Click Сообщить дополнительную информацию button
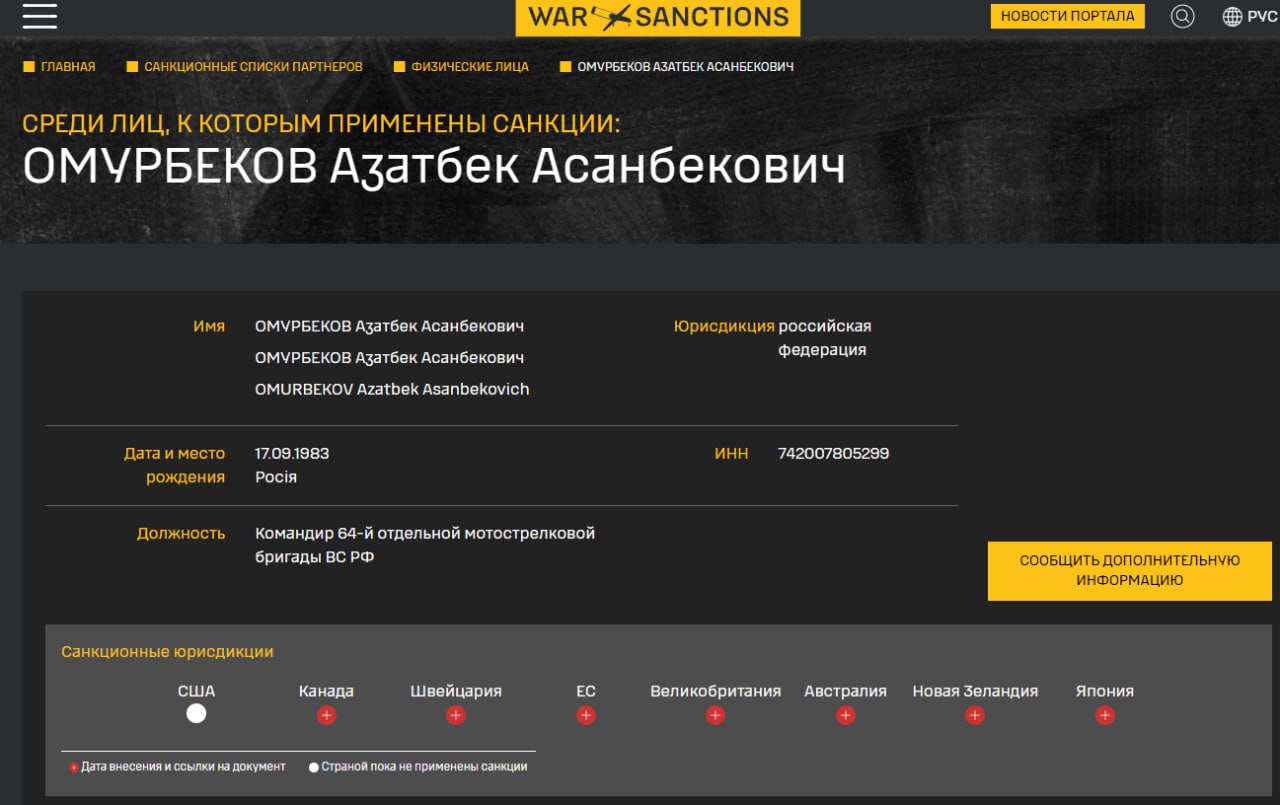This screenshot has height=805, width=1280. (1129, 571)
